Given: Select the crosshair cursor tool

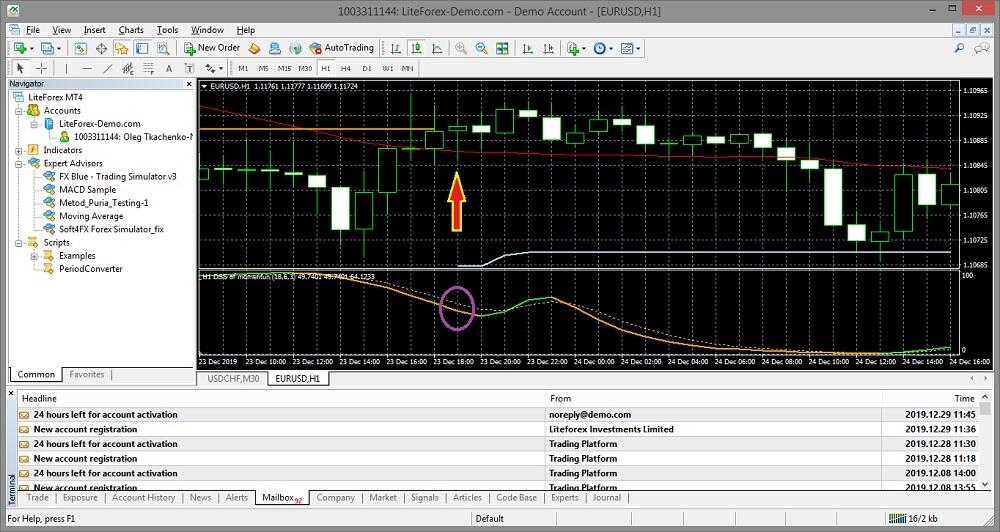Looking at the screenshot, I should coord(41,68).
